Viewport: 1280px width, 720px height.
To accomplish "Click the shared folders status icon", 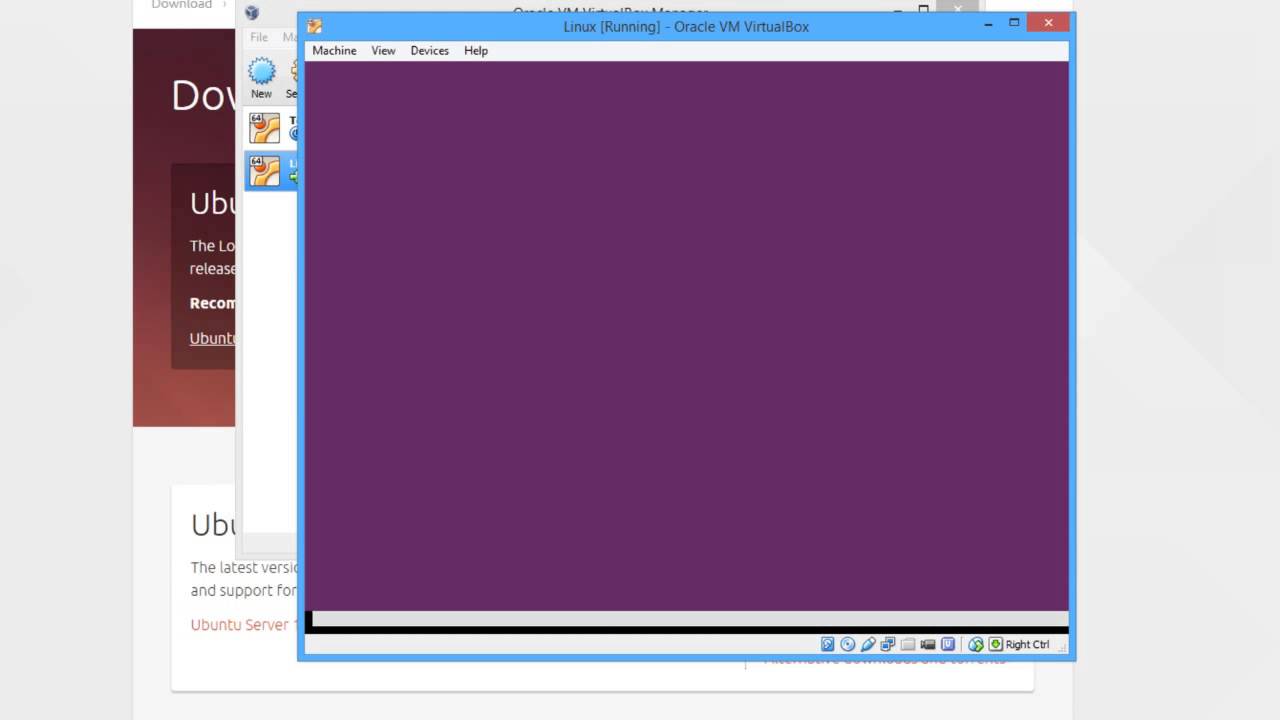I will coord(908,644).
